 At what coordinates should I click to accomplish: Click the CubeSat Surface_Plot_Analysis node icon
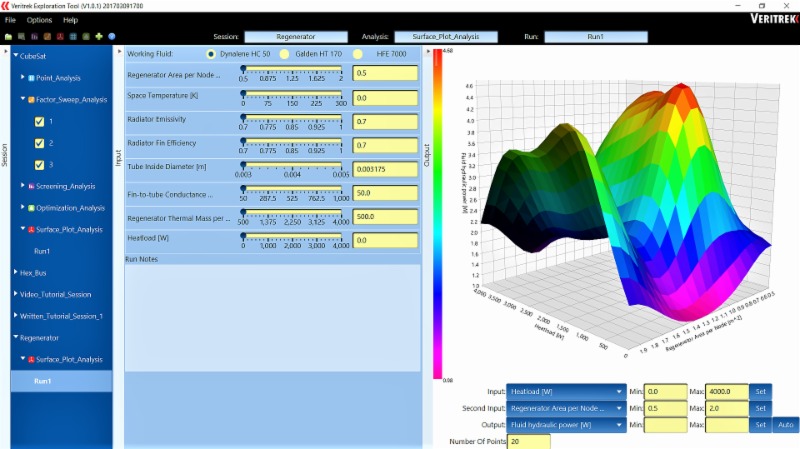(31, 230)
